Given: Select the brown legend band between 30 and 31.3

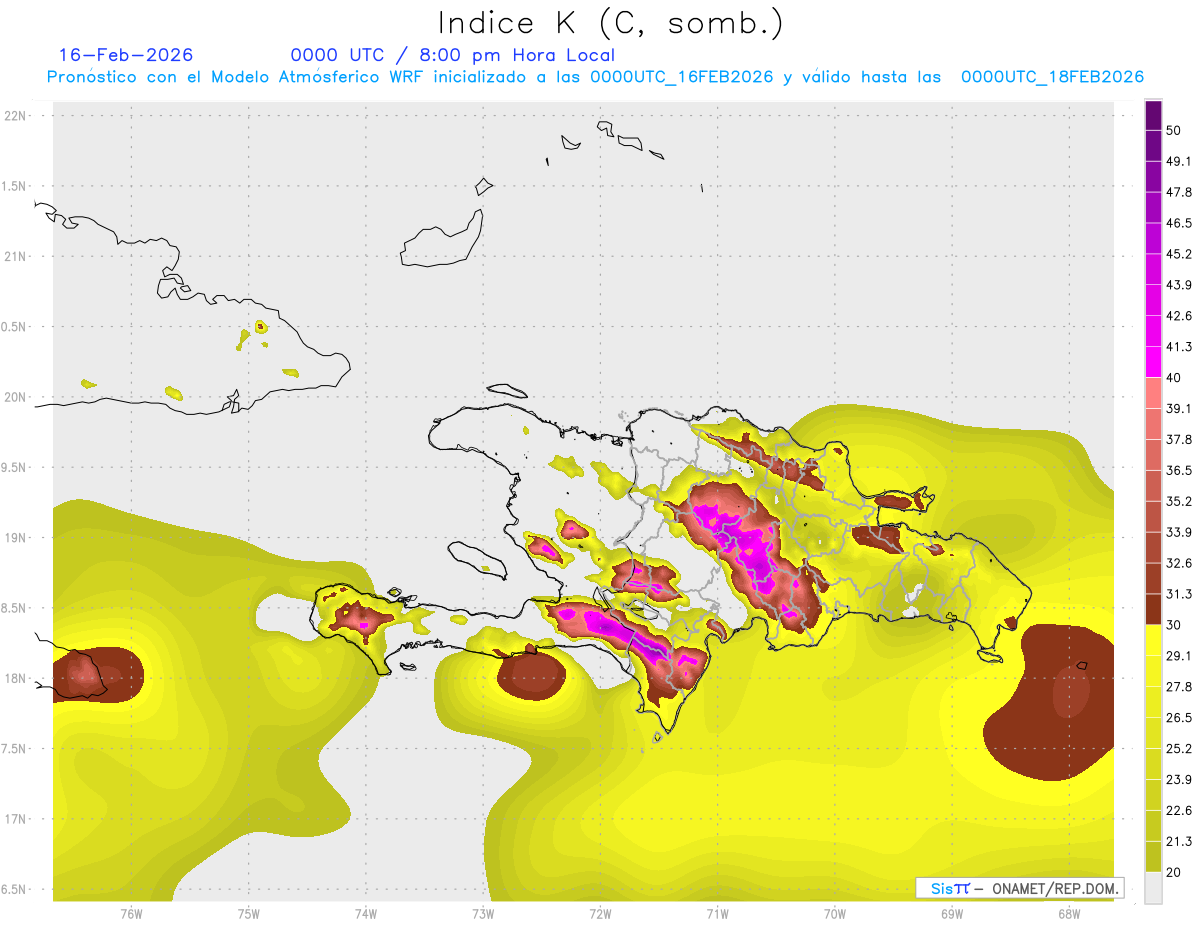Looking at the screenshot, I should point(1153,609).
